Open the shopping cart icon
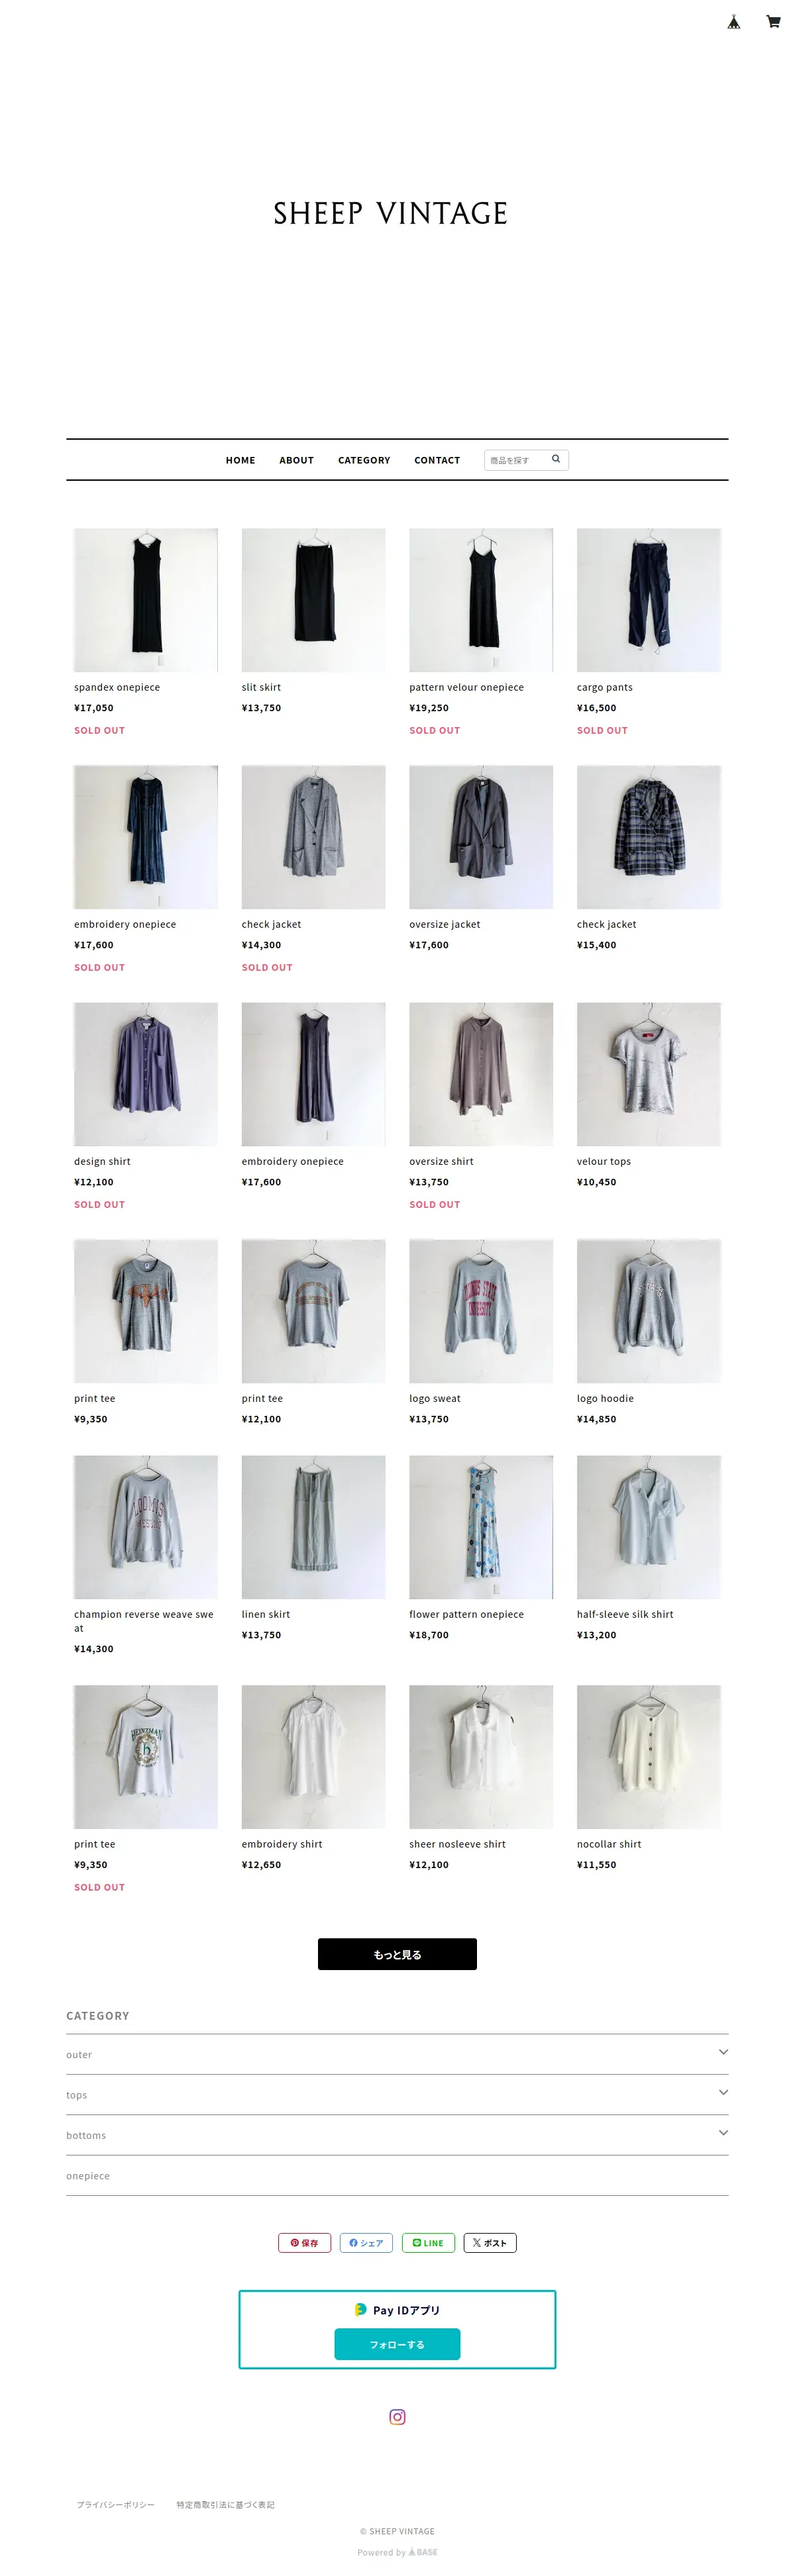The image size is (795, 2576). [773, 22]
